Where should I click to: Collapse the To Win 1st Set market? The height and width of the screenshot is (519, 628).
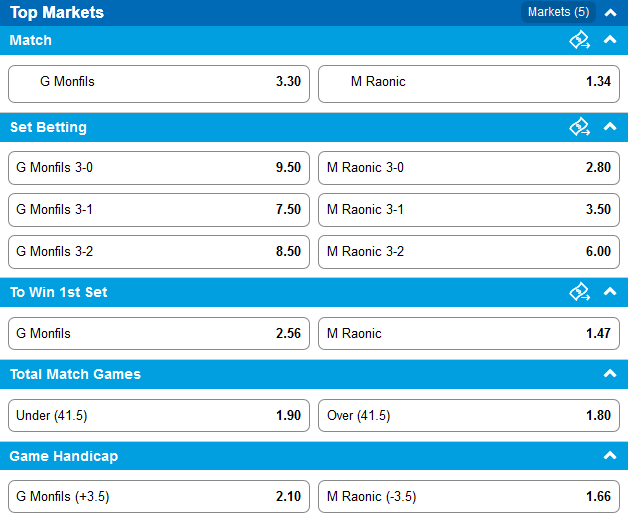[610, 292]
